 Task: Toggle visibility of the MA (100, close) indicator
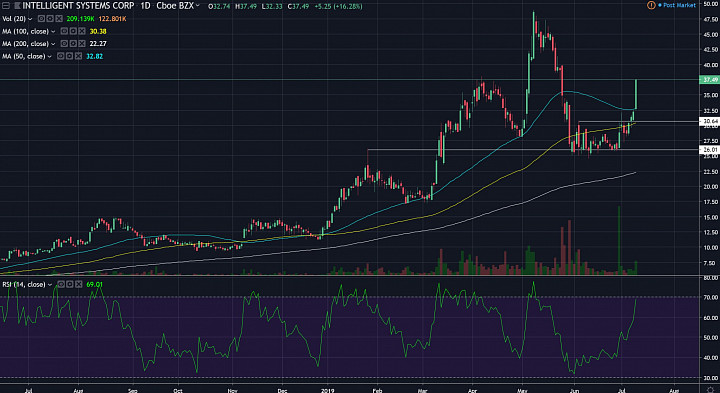(64, 31)
